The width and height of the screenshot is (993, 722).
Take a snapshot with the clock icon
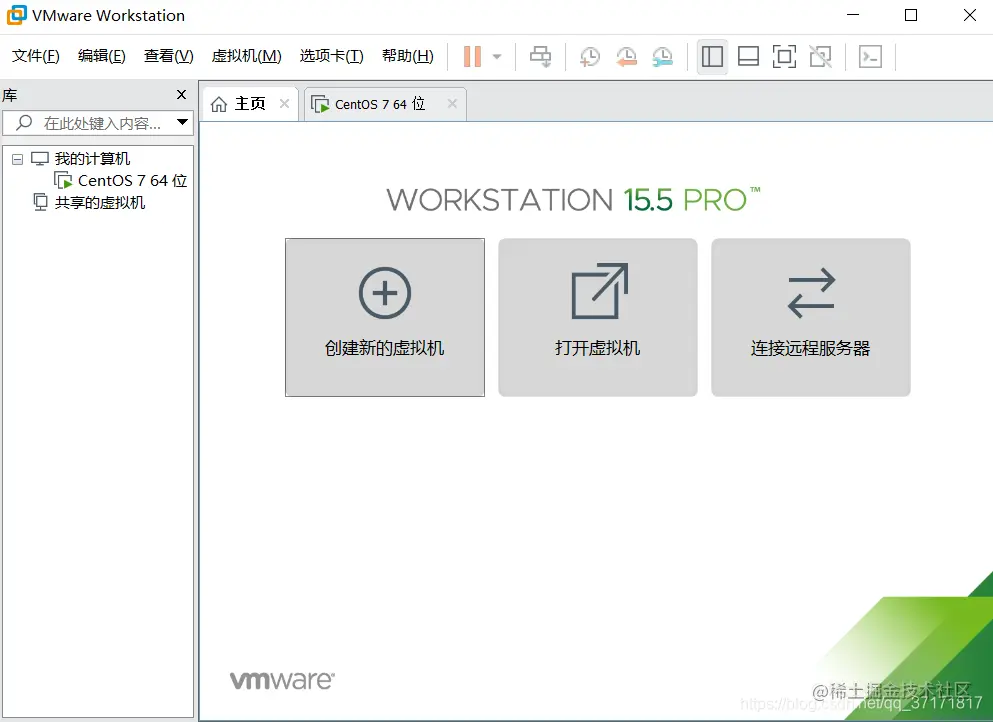590,56
